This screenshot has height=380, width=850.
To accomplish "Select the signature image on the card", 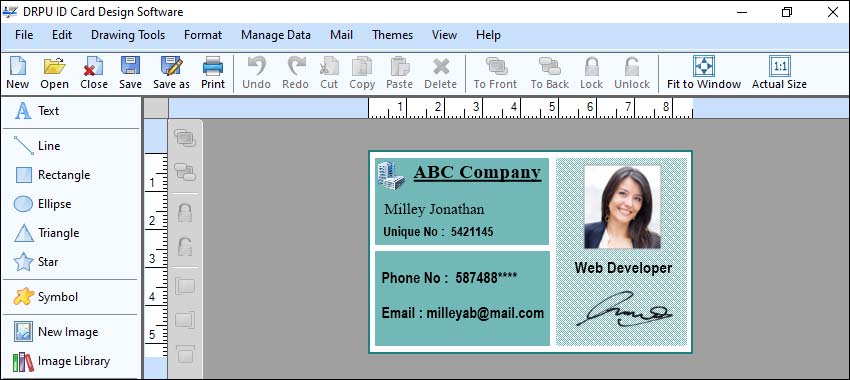I will (x=624, y=309).
